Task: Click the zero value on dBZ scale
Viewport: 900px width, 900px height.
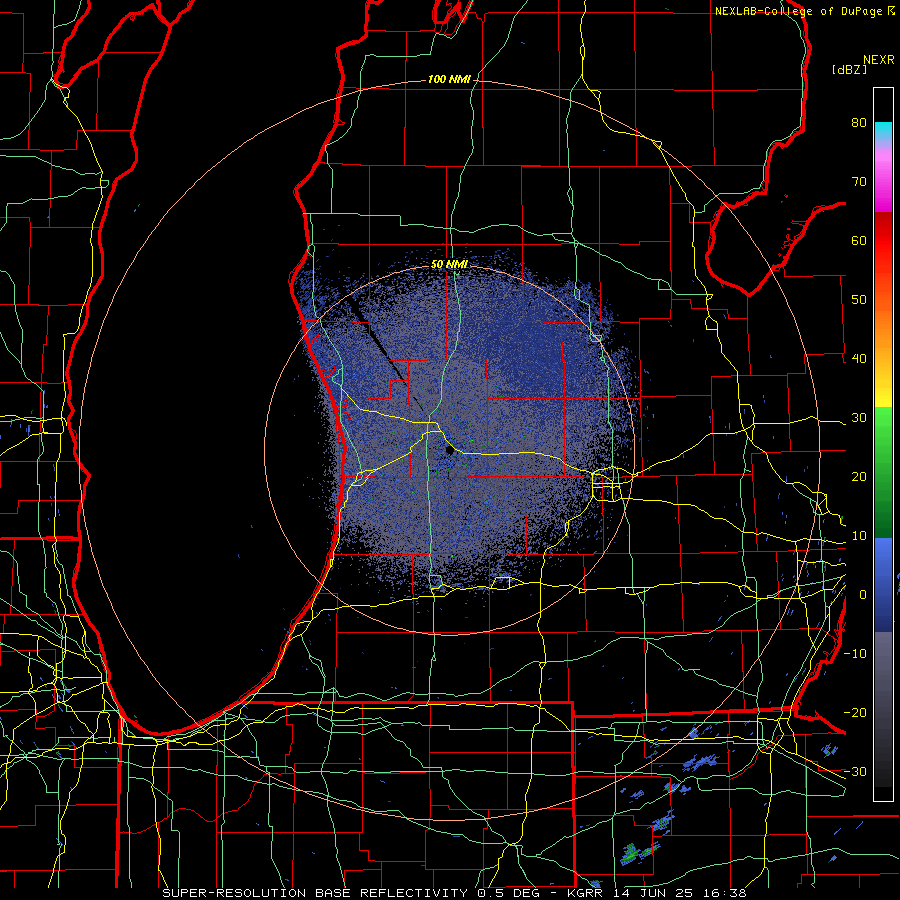Action: (863, 595)
